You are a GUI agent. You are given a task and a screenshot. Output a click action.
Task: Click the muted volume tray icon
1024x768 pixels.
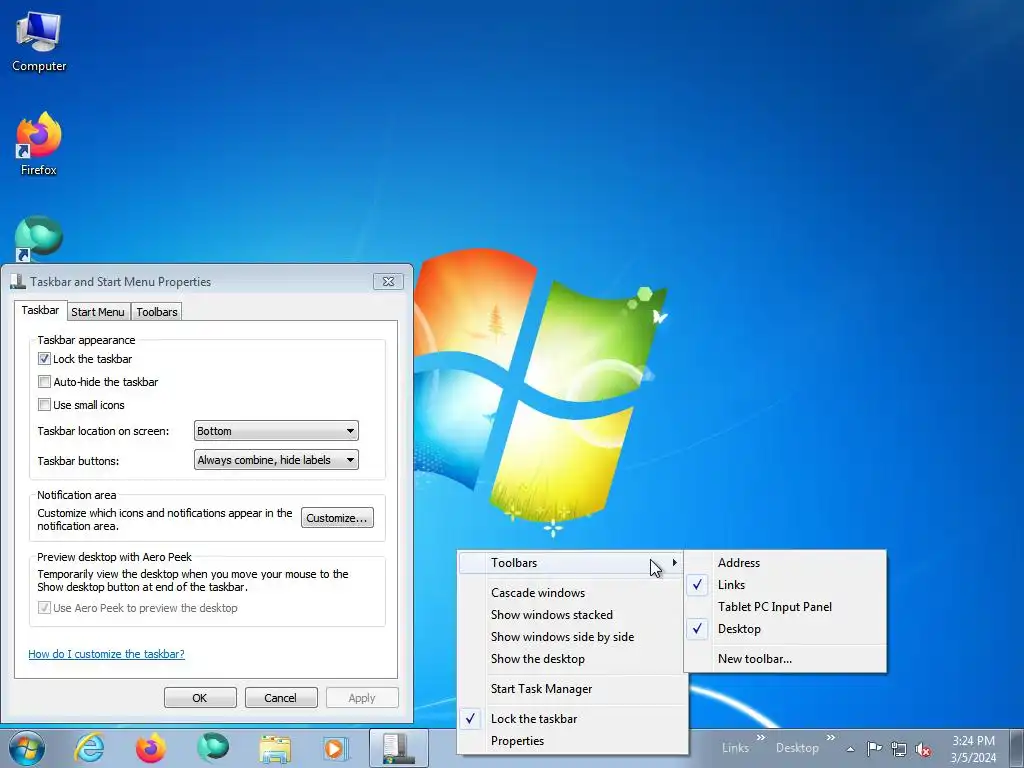coord(923,749)
